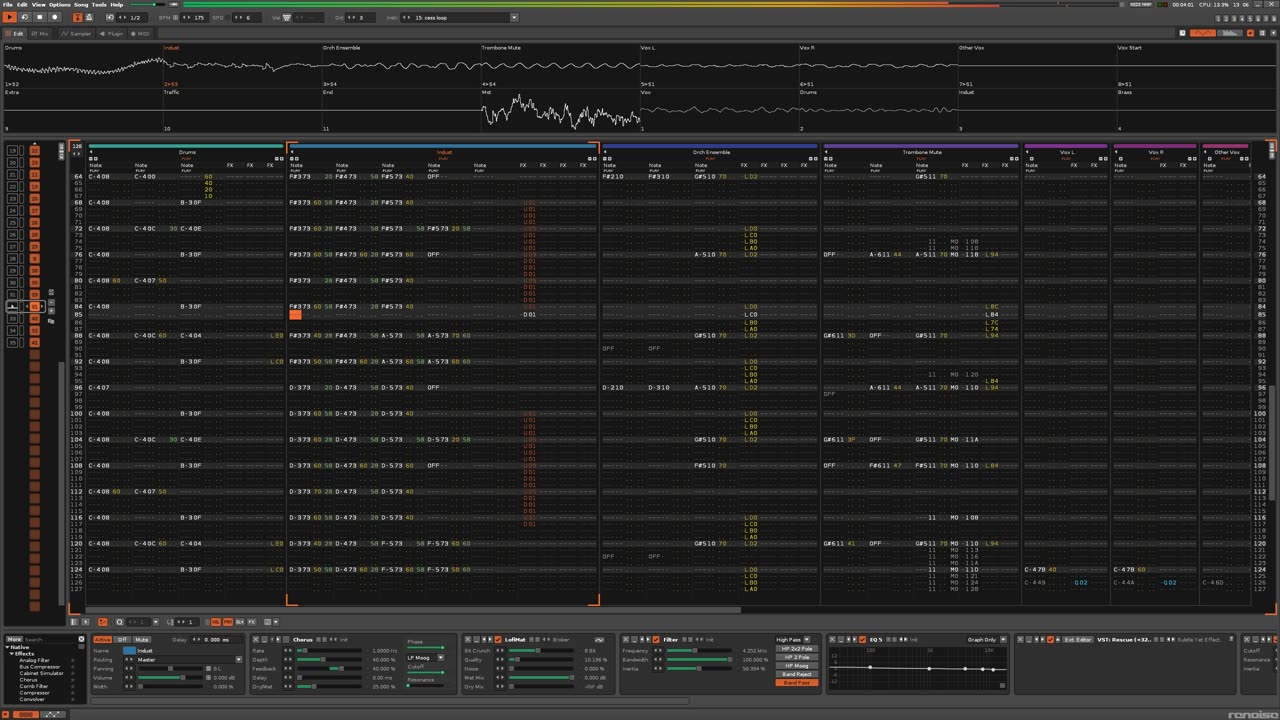Set track state to Active

tap(102, 639)
